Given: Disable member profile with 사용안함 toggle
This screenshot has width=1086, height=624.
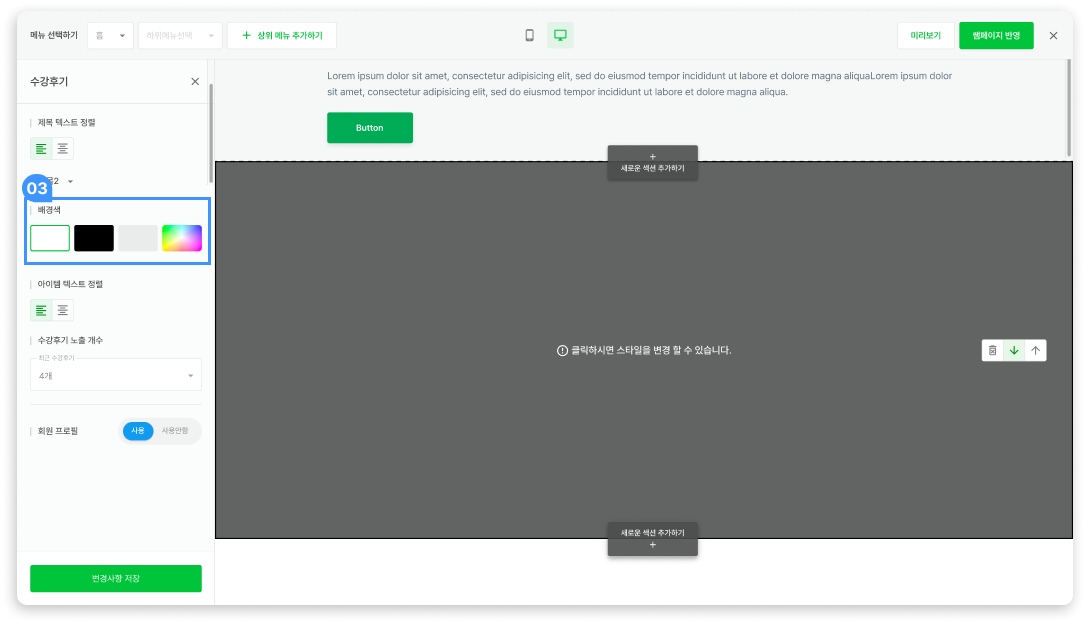Looking at the screenshot, I should [175, 431].
